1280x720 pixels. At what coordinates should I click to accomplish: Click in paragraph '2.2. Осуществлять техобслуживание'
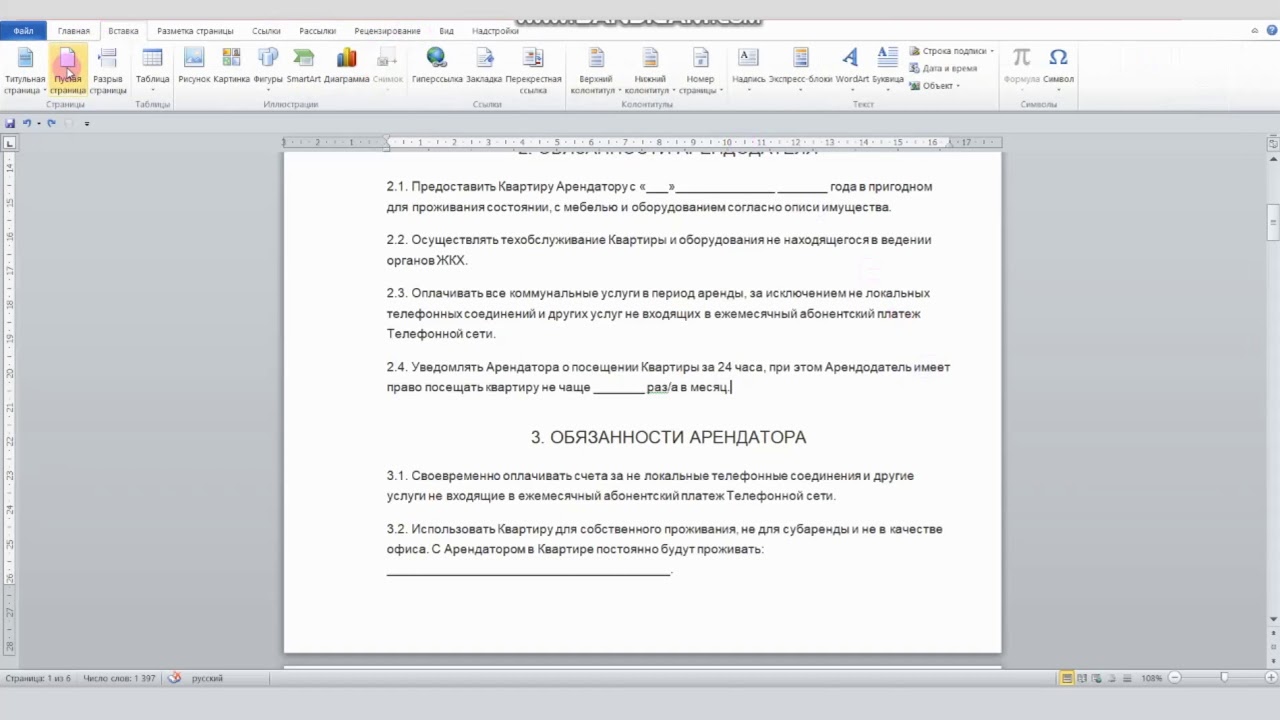pos(659,250)
